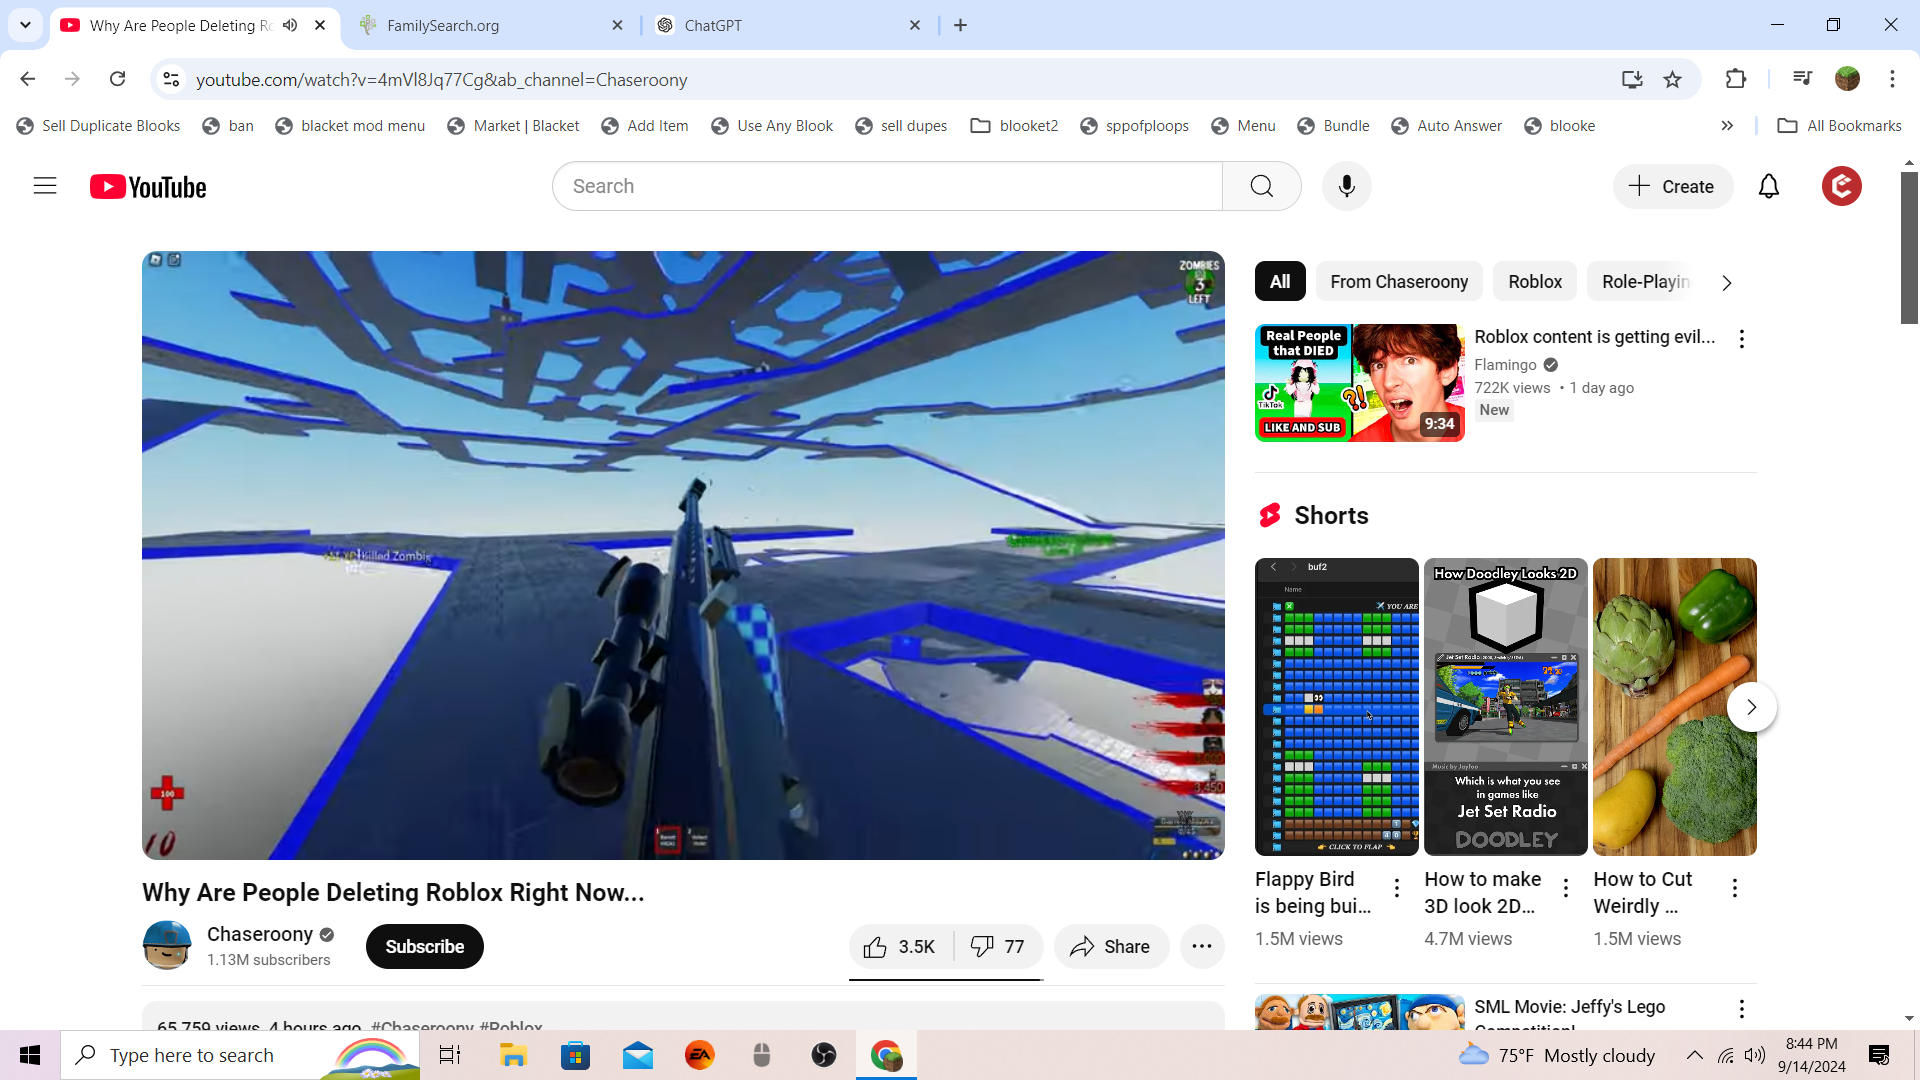Subscribe to Chaseroony channel
The height and width of the screenshot is (1080, 1920).
(x=424, y=946)
